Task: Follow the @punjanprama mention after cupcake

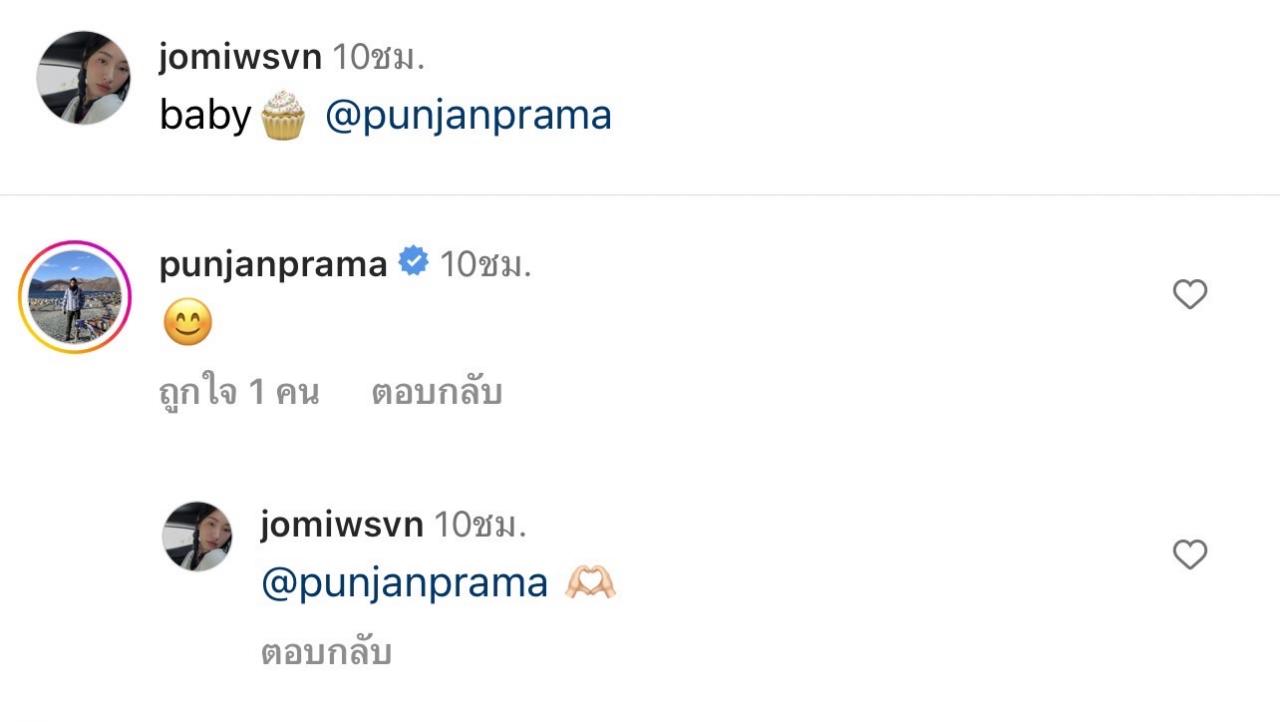Action: click(x=468, y=116)
